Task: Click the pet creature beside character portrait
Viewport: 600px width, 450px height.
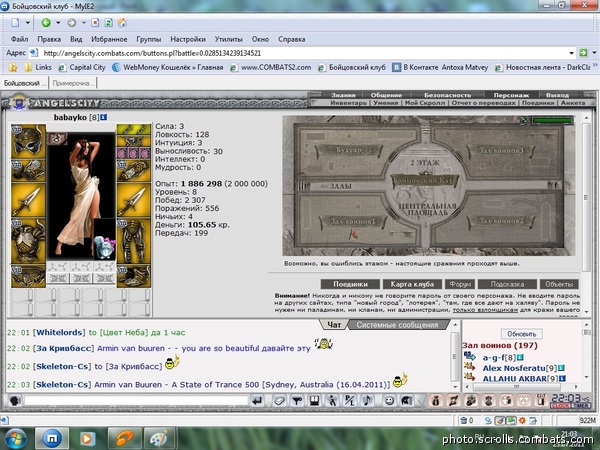Action: (104, 239)
